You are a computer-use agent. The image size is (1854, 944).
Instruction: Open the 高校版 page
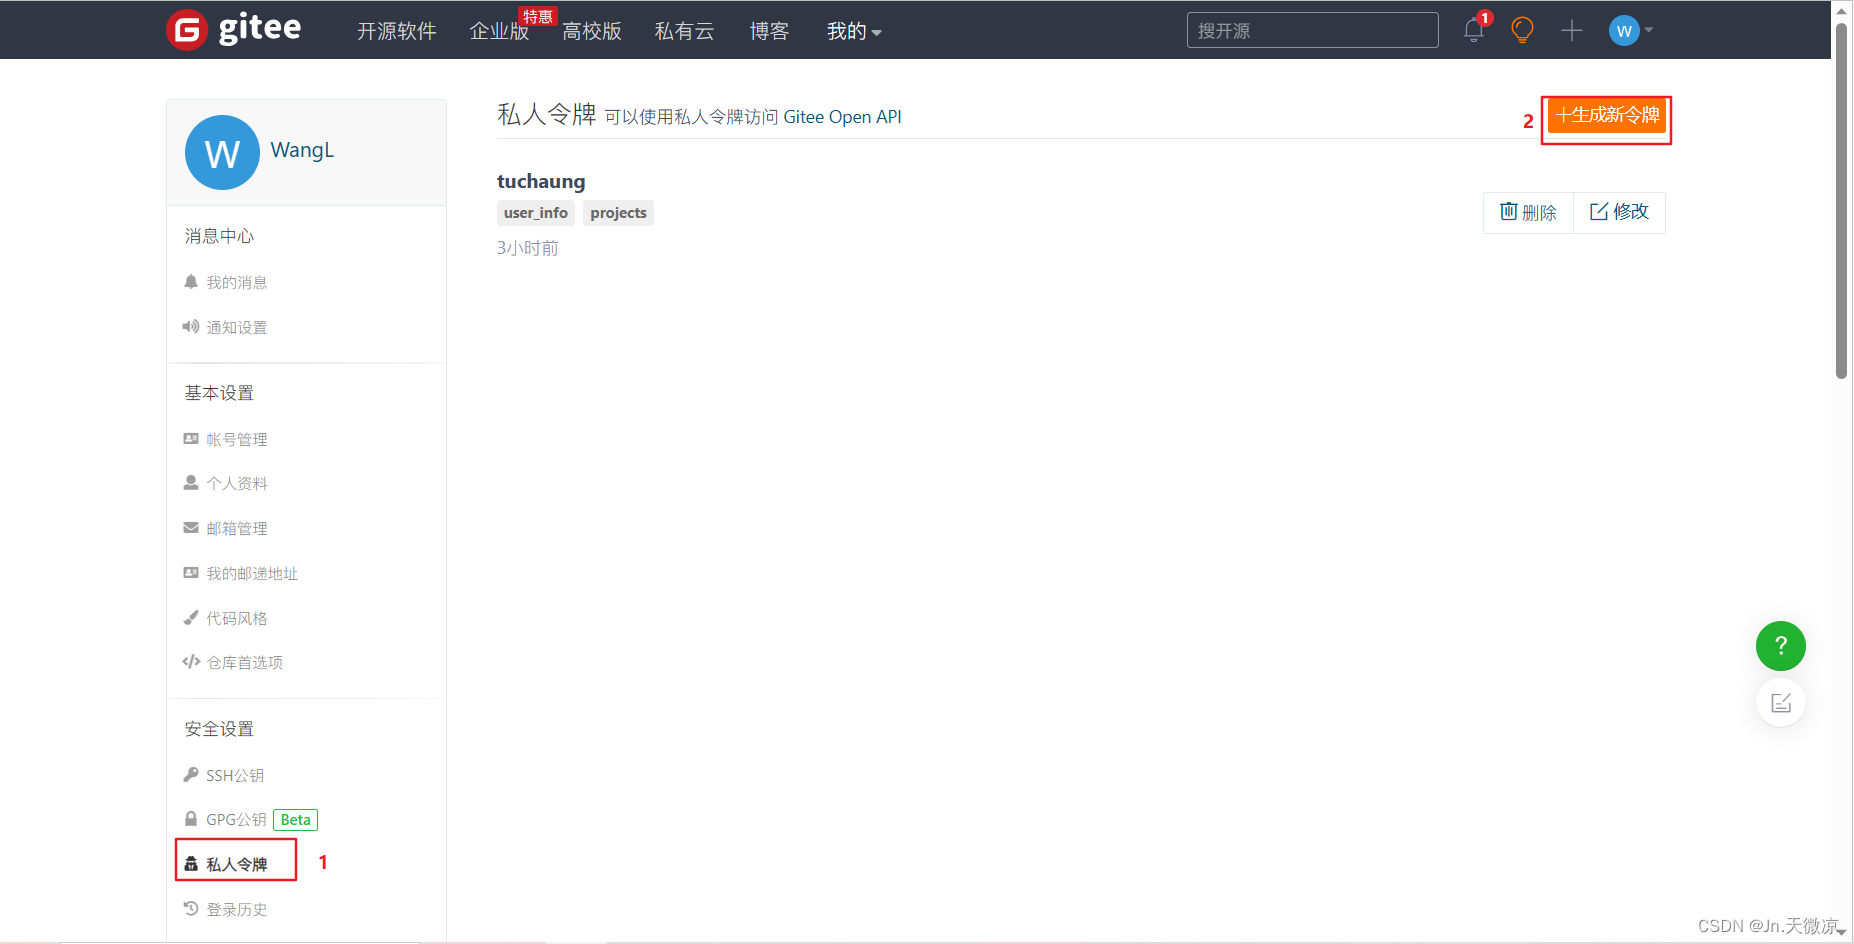[591, 31]
